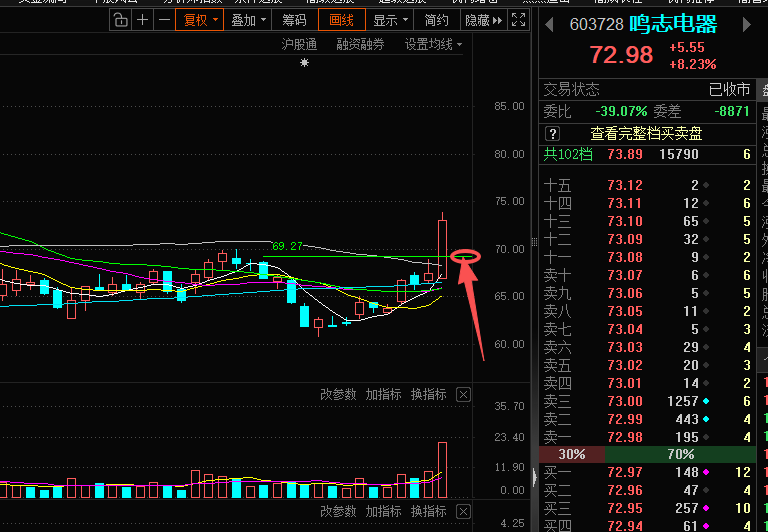Click the 69.27 price label on chart
Screen dimensions: 768x532
pos(288,246)
